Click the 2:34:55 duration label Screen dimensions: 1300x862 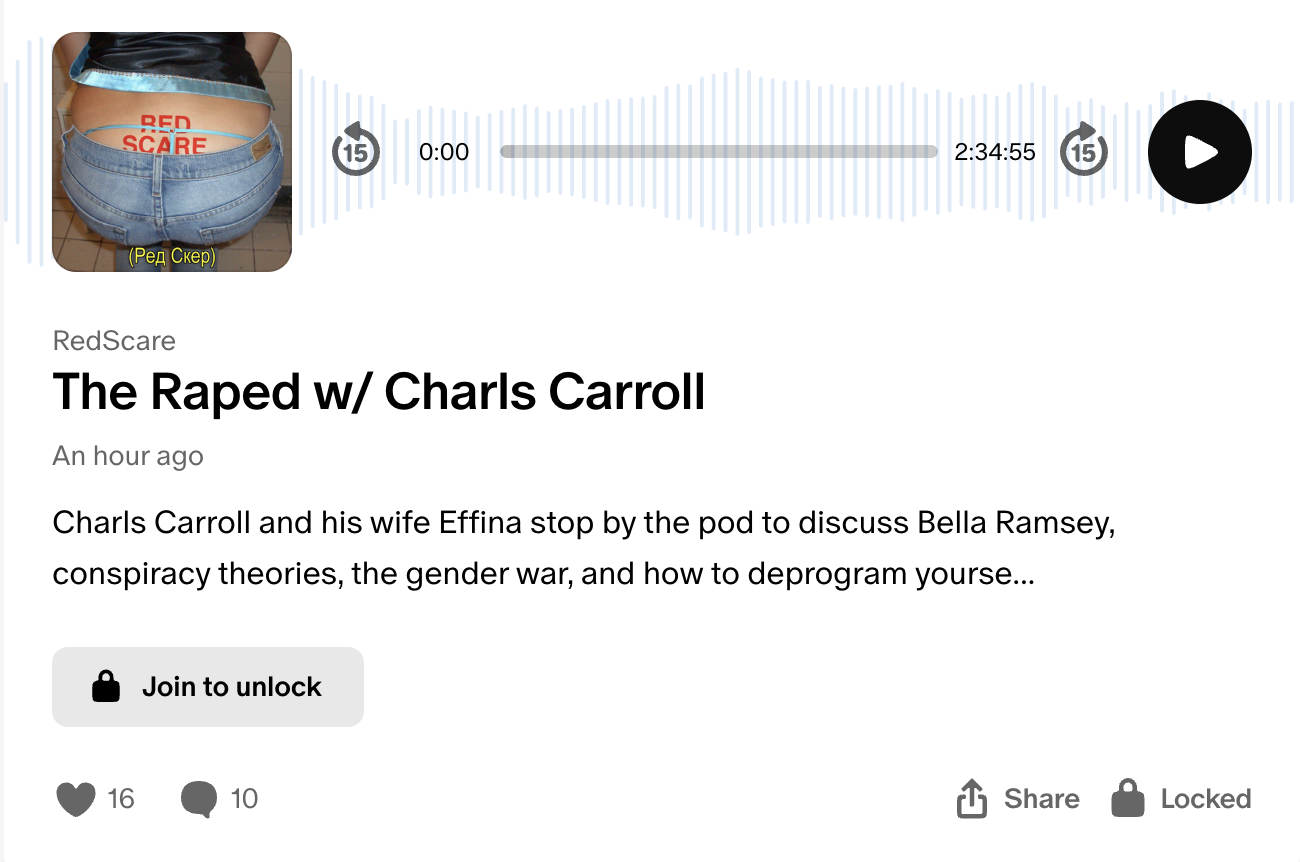point(995,152)
